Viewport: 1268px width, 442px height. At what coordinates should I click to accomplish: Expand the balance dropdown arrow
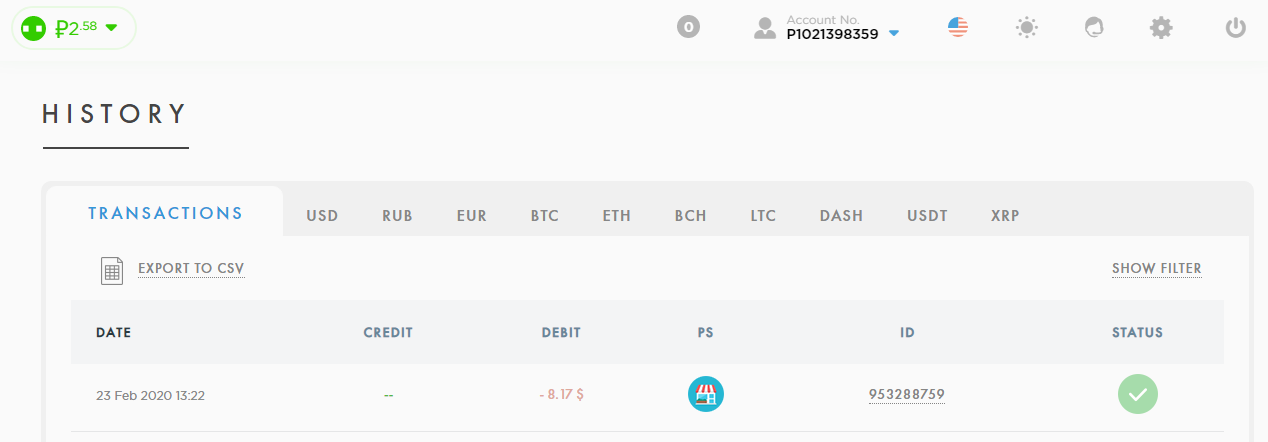pos(111,28)
